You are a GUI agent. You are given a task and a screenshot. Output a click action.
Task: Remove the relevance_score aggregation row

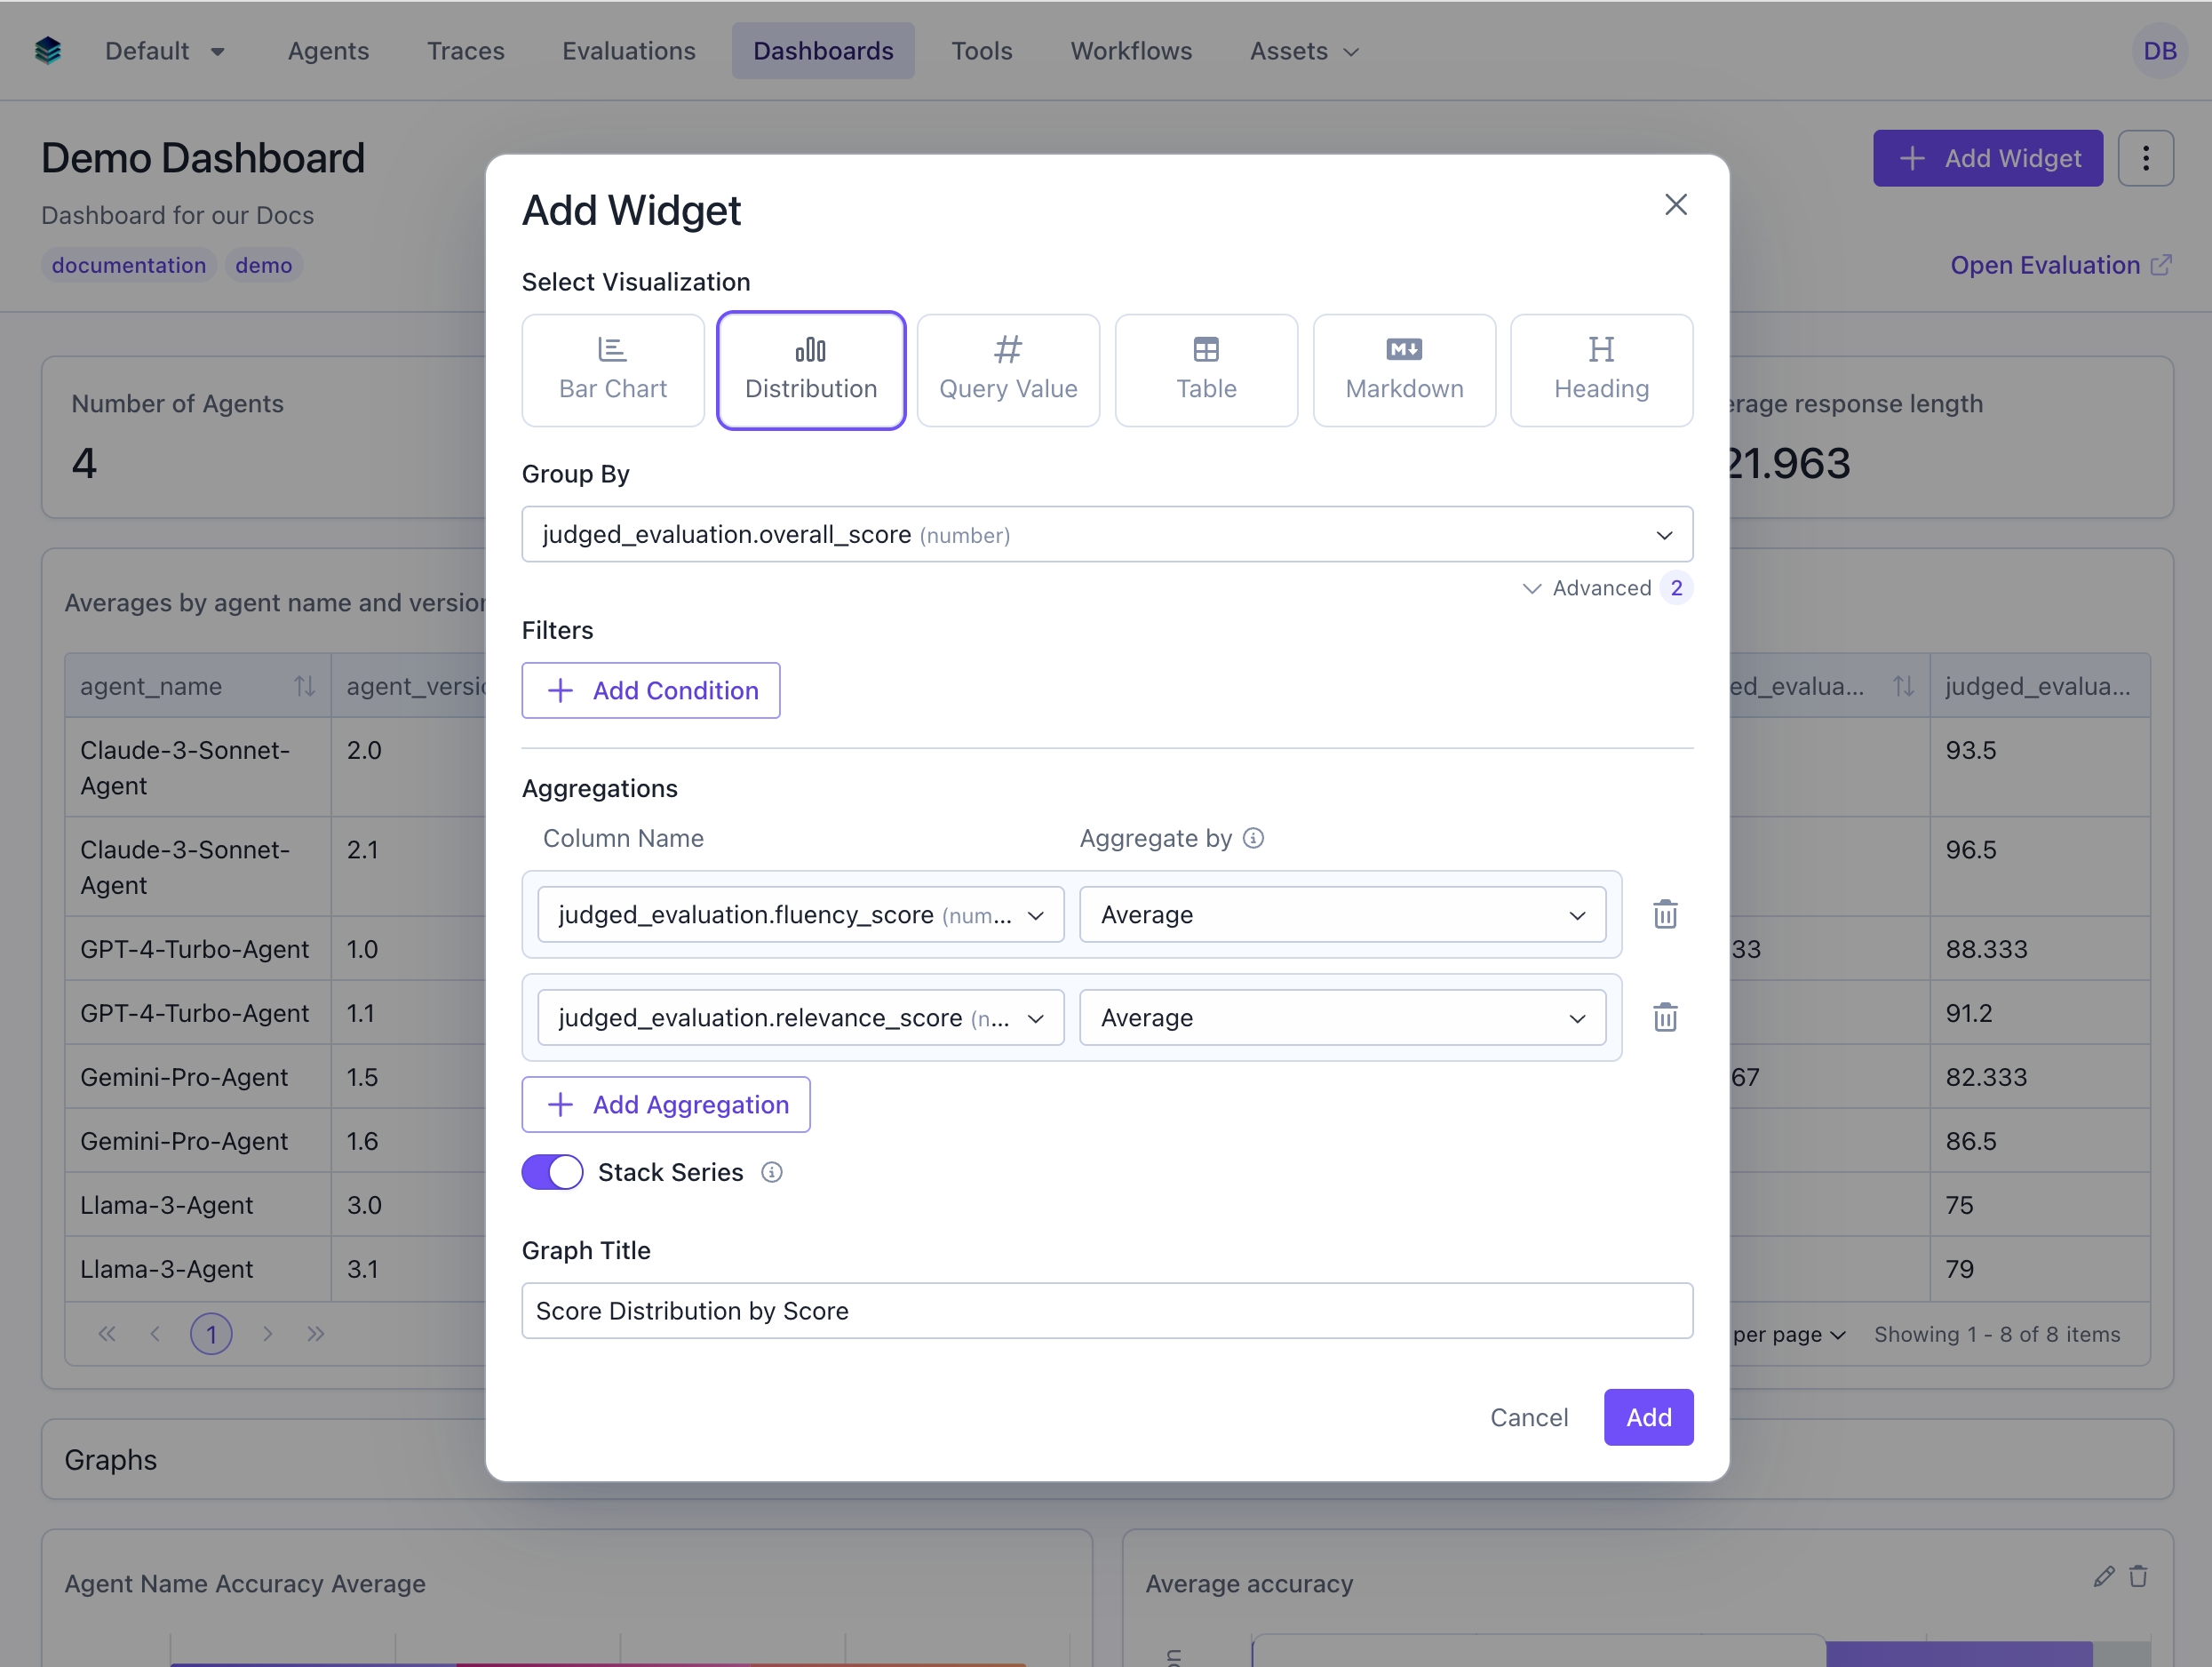click(1664, 1017)
